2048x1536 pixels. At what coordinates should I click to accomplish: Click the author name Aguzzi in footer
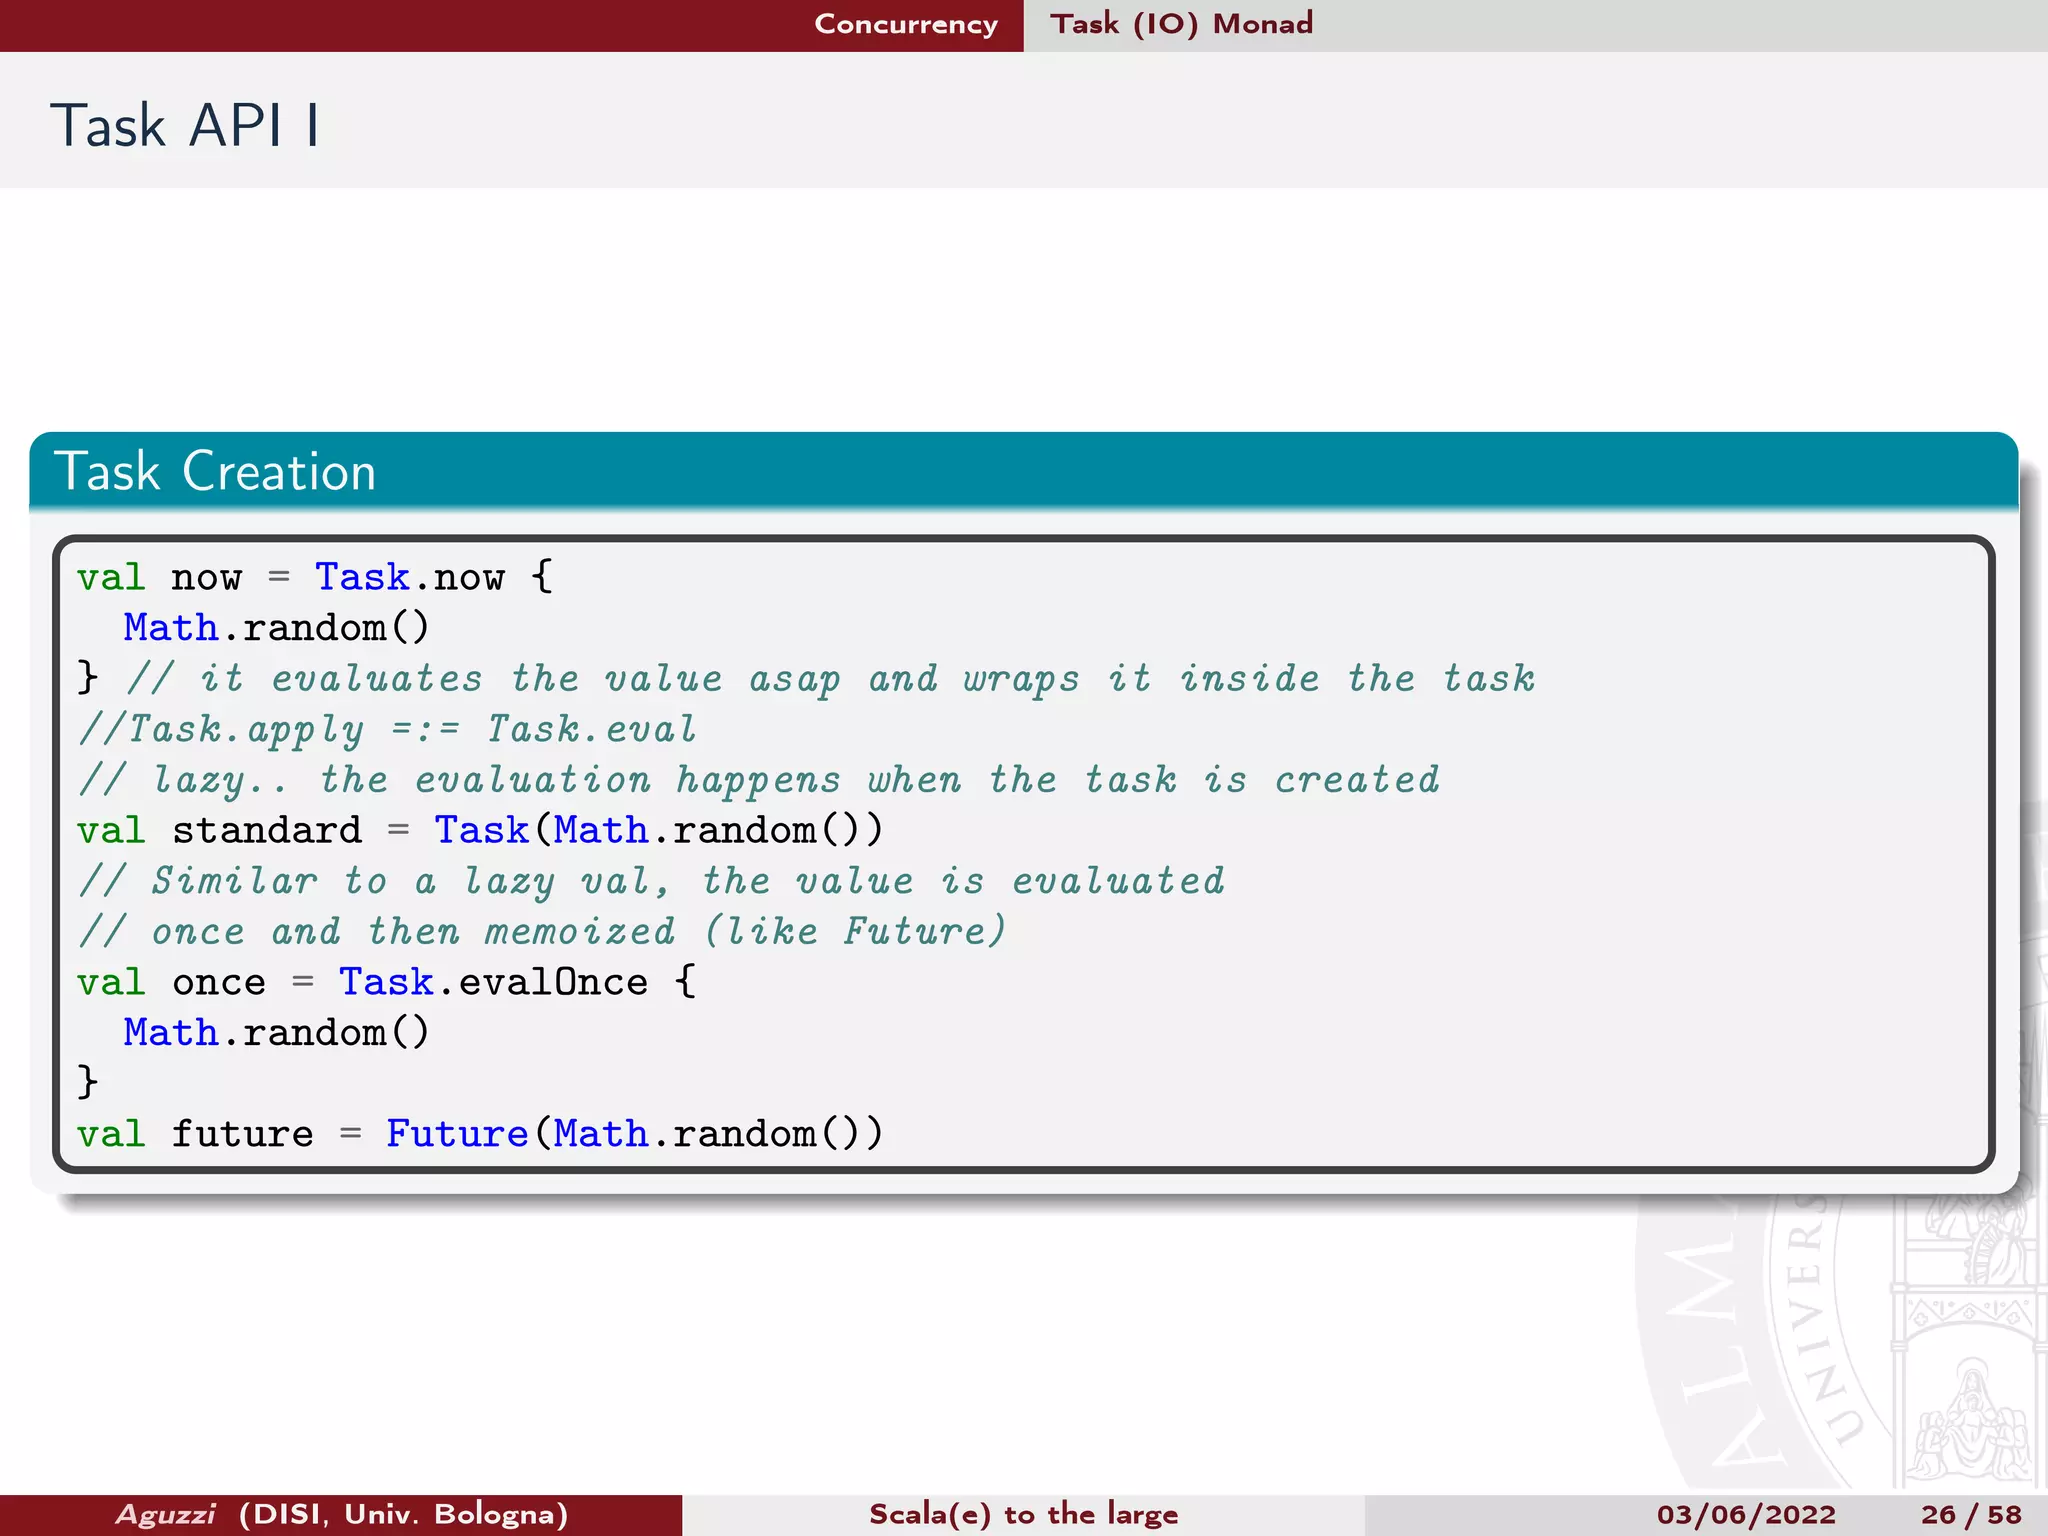(165, 1514)
